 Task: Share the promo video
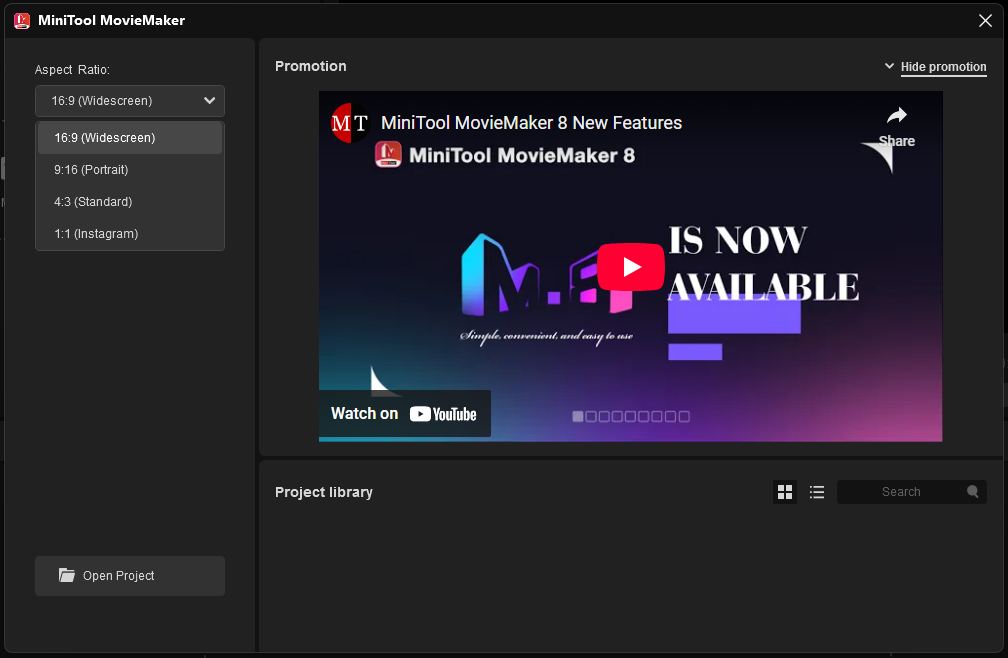tap(897, 127)
